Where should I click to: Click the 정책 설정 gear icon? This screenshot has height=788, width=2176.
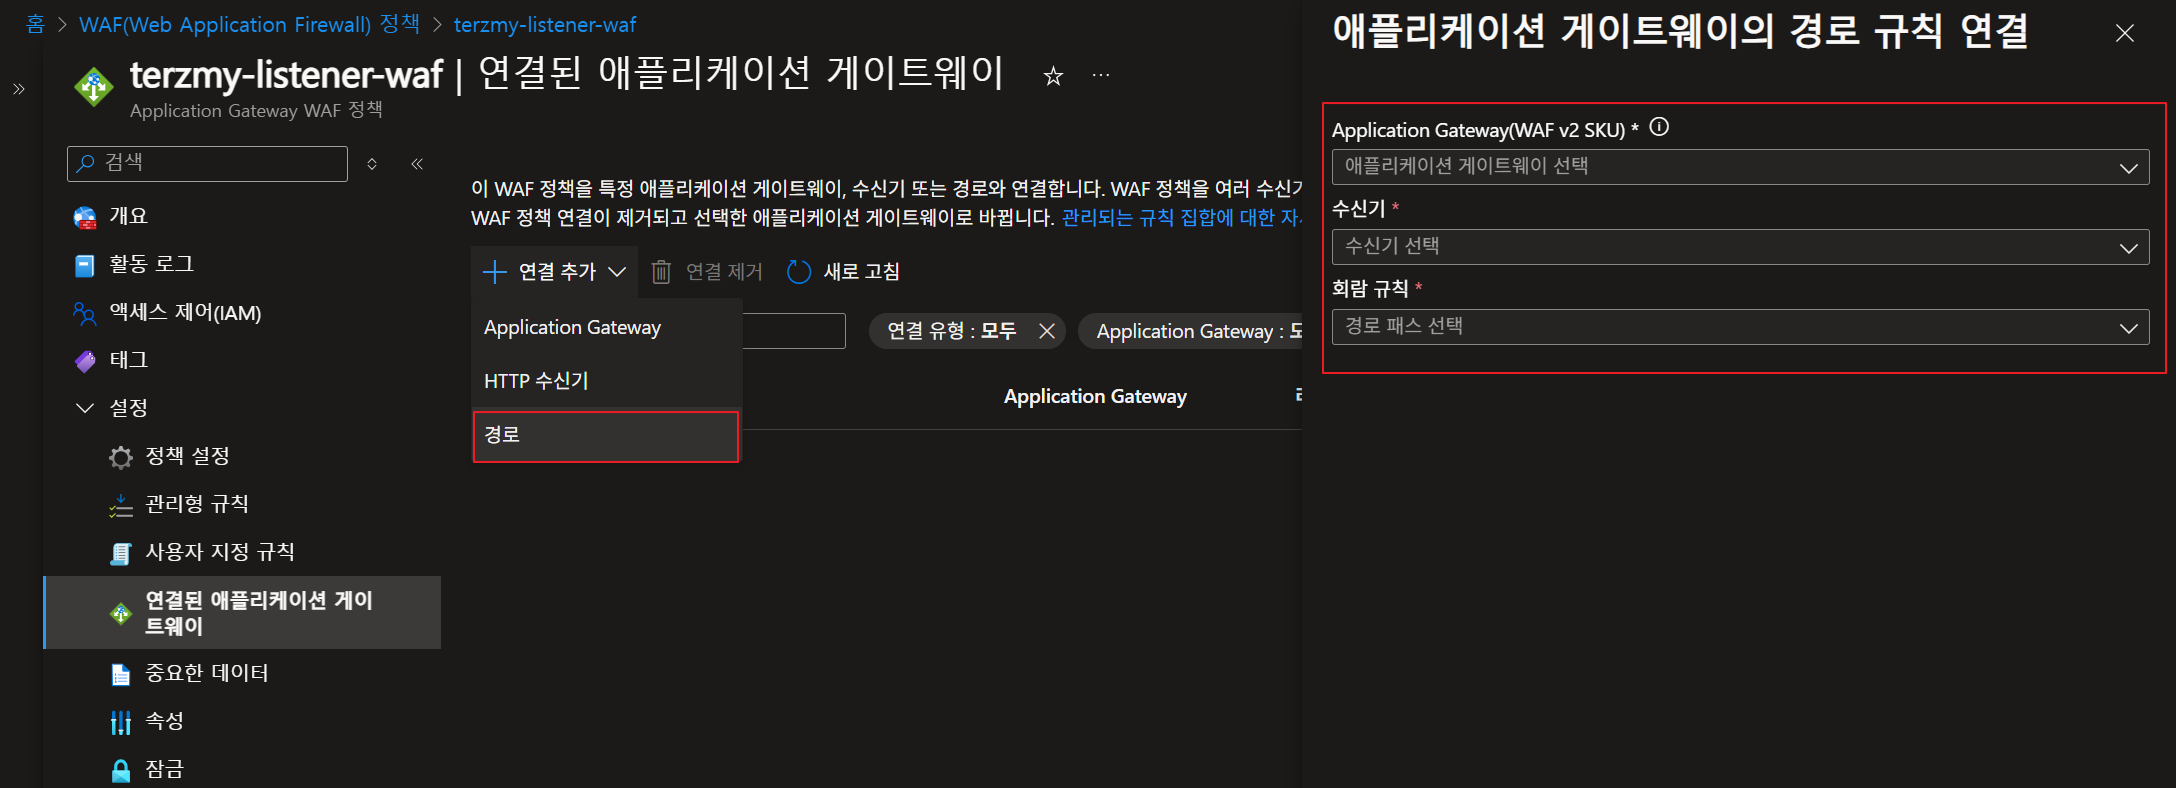(x=121, y=457)
